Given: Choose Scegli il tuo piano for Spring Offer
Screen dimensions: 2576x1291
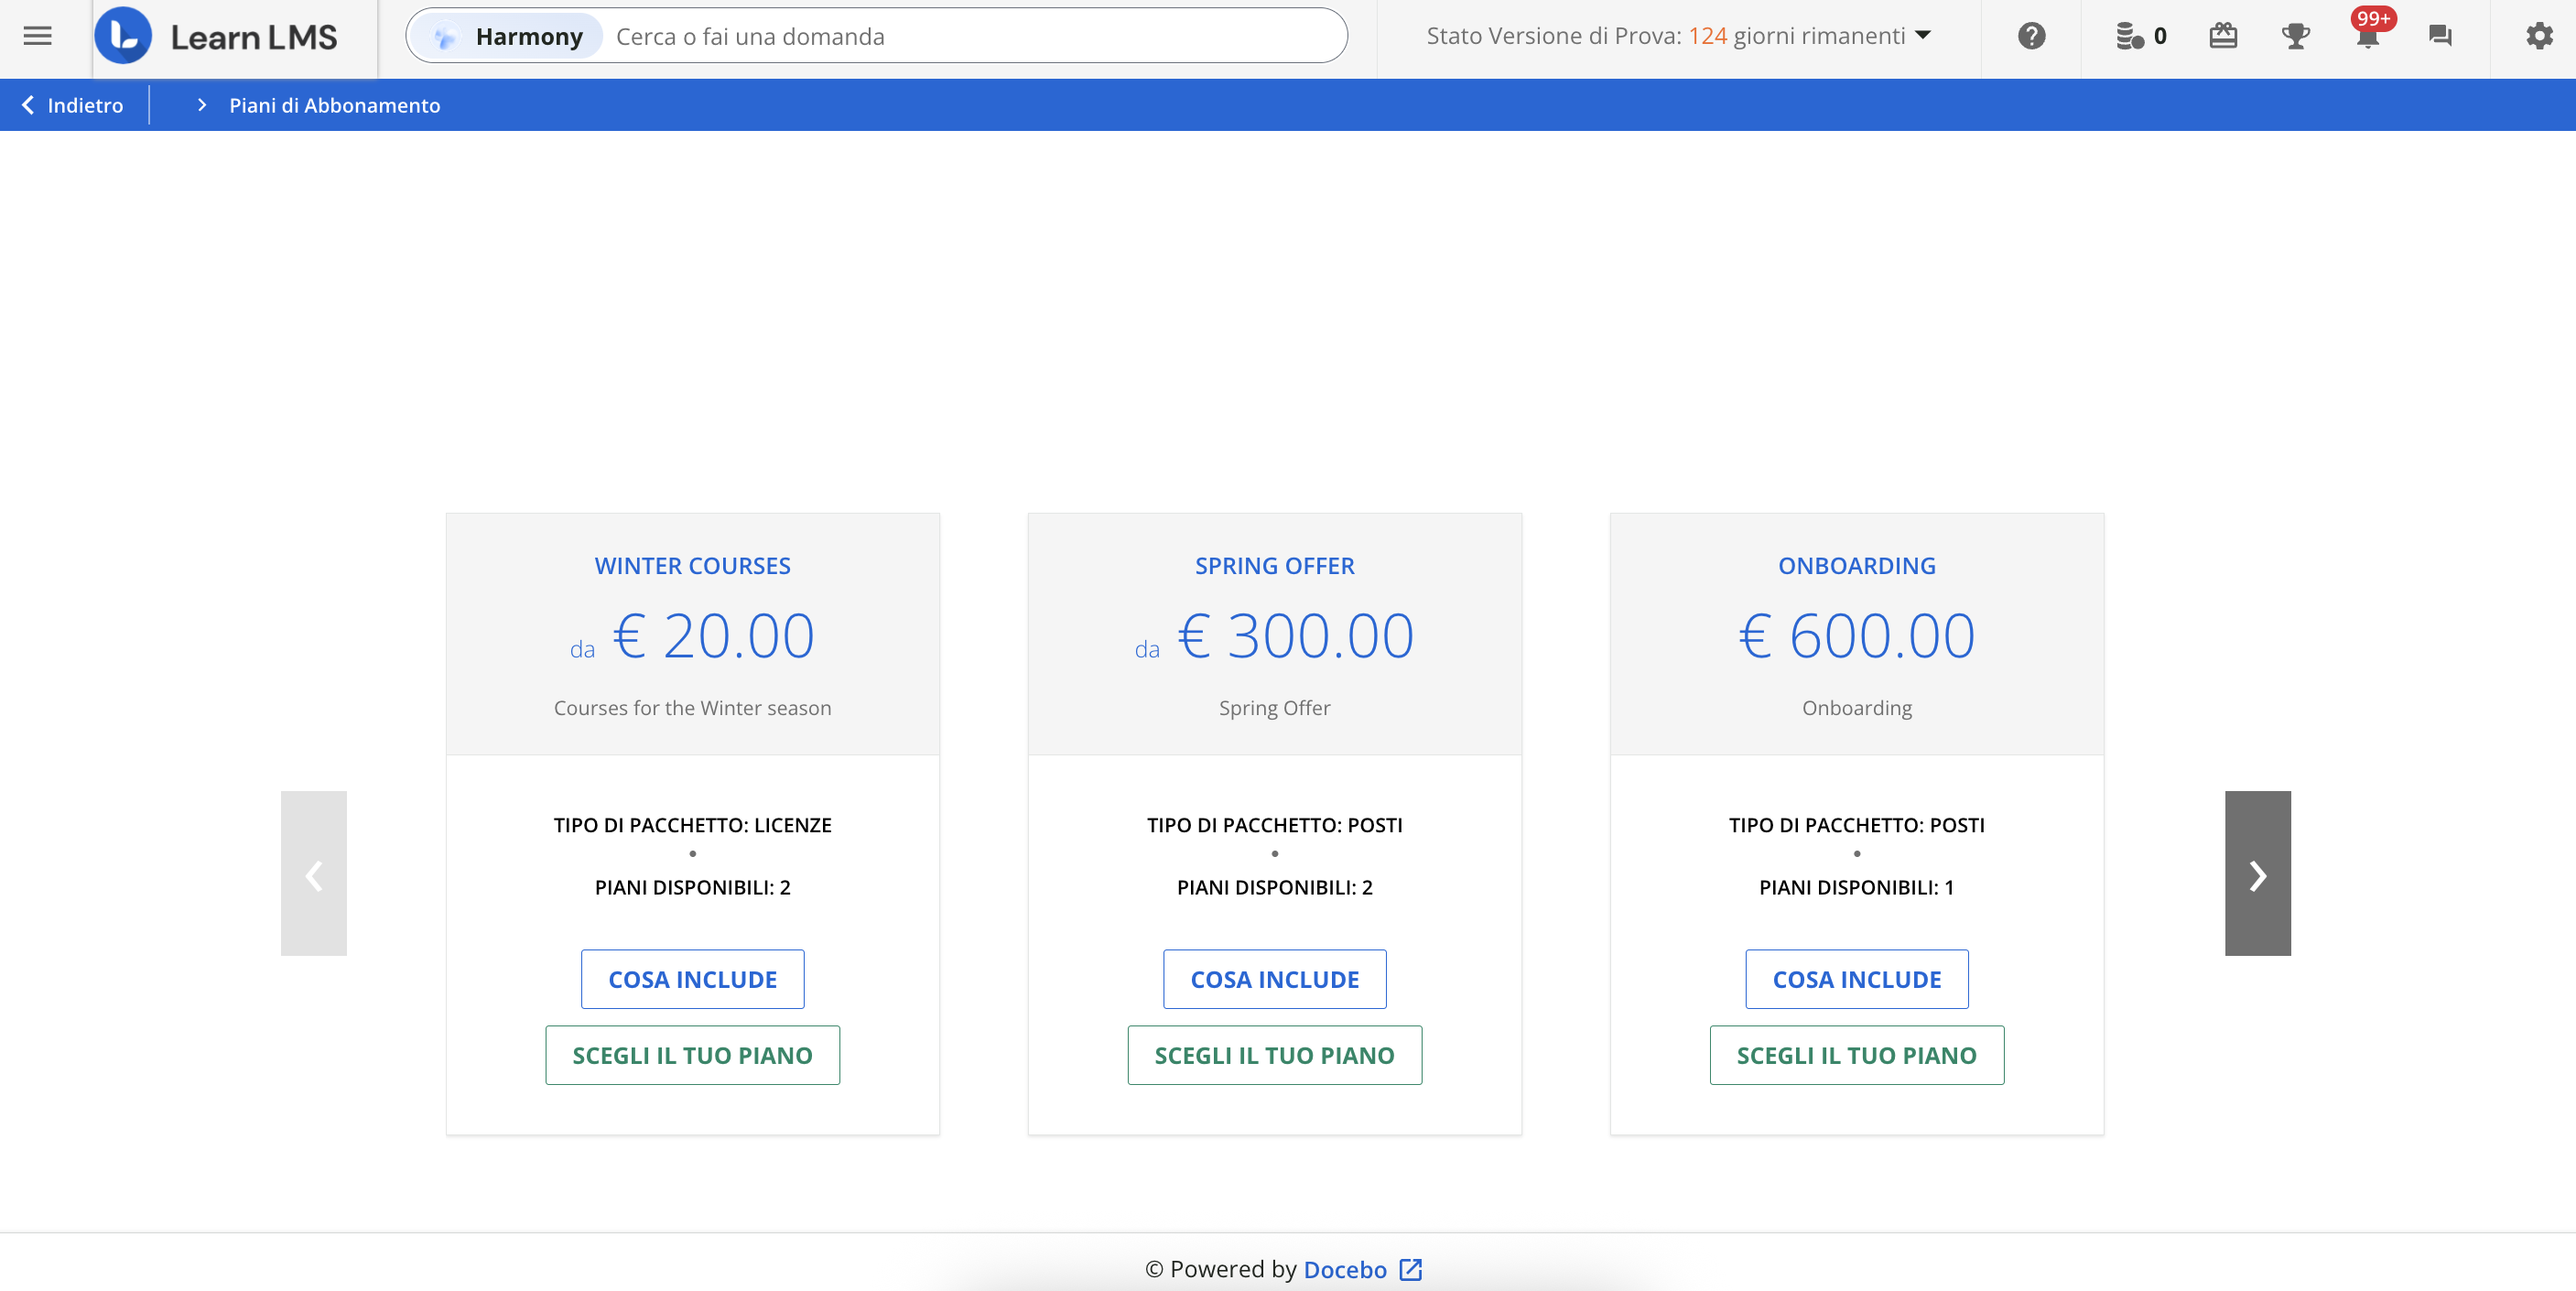Looking at the screenshot, I should [x=1274, y=1055].
